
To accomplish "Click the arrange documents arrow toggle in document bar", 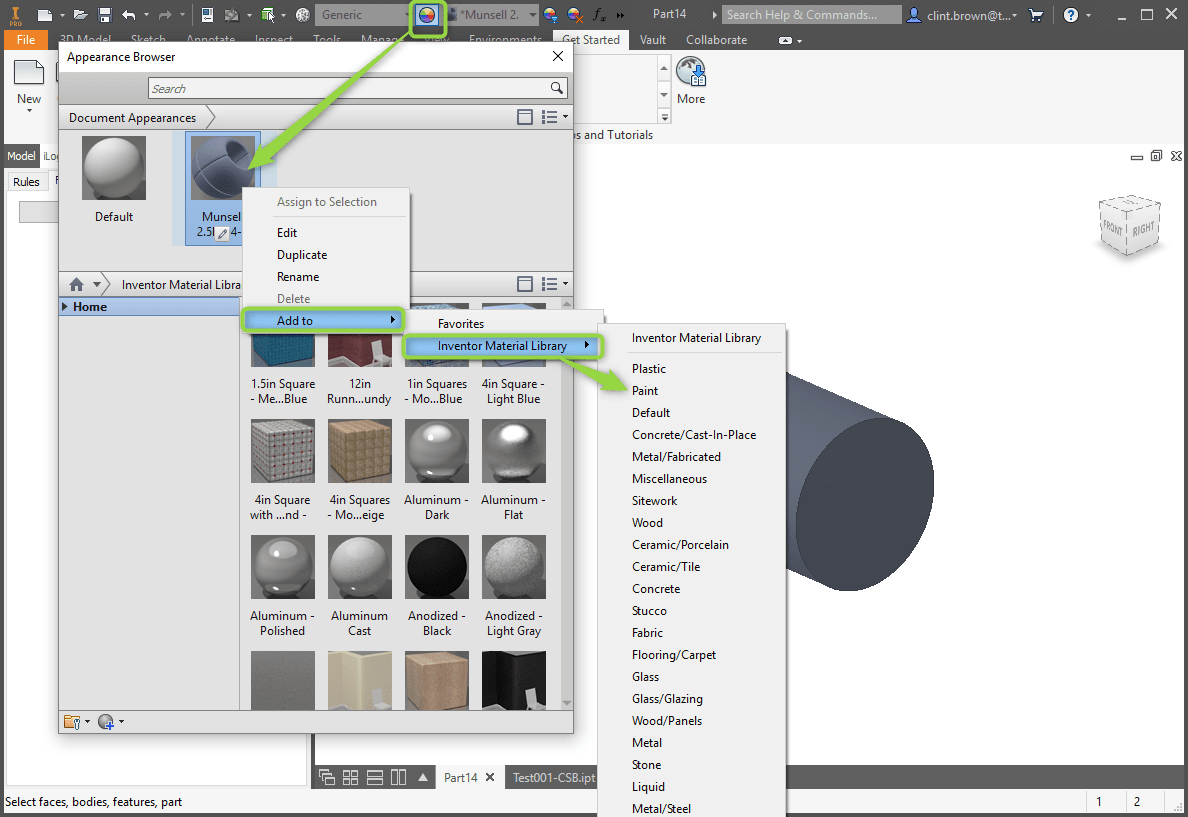I will 424,776.
